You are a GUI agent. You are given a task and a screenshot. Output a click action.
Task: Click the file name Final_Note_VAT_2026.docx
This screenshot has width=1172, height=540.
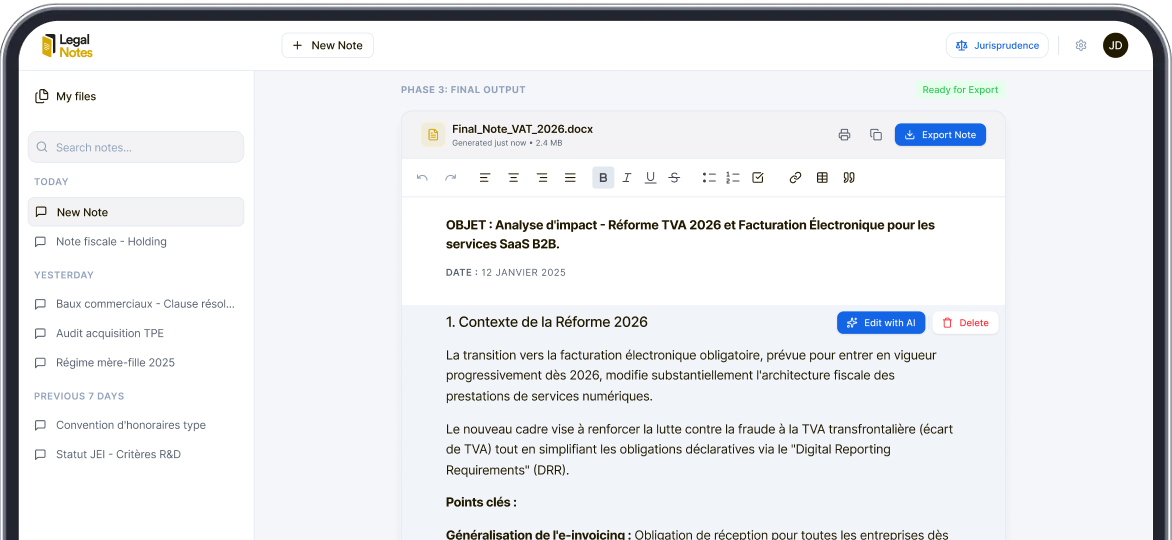[x=522, y=129]
